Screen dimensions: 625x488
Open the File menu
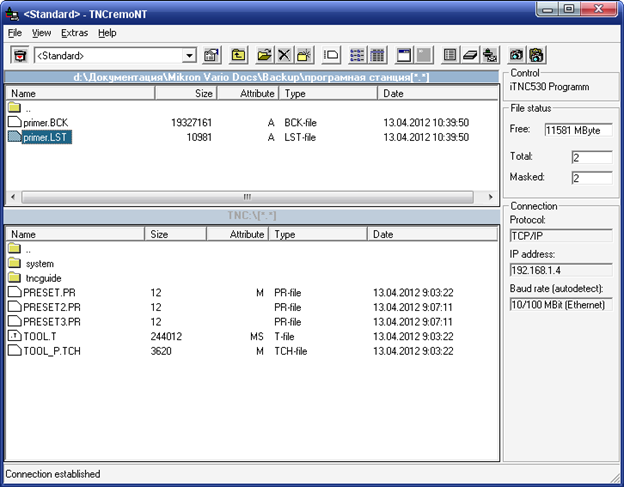tap(15, 33)
